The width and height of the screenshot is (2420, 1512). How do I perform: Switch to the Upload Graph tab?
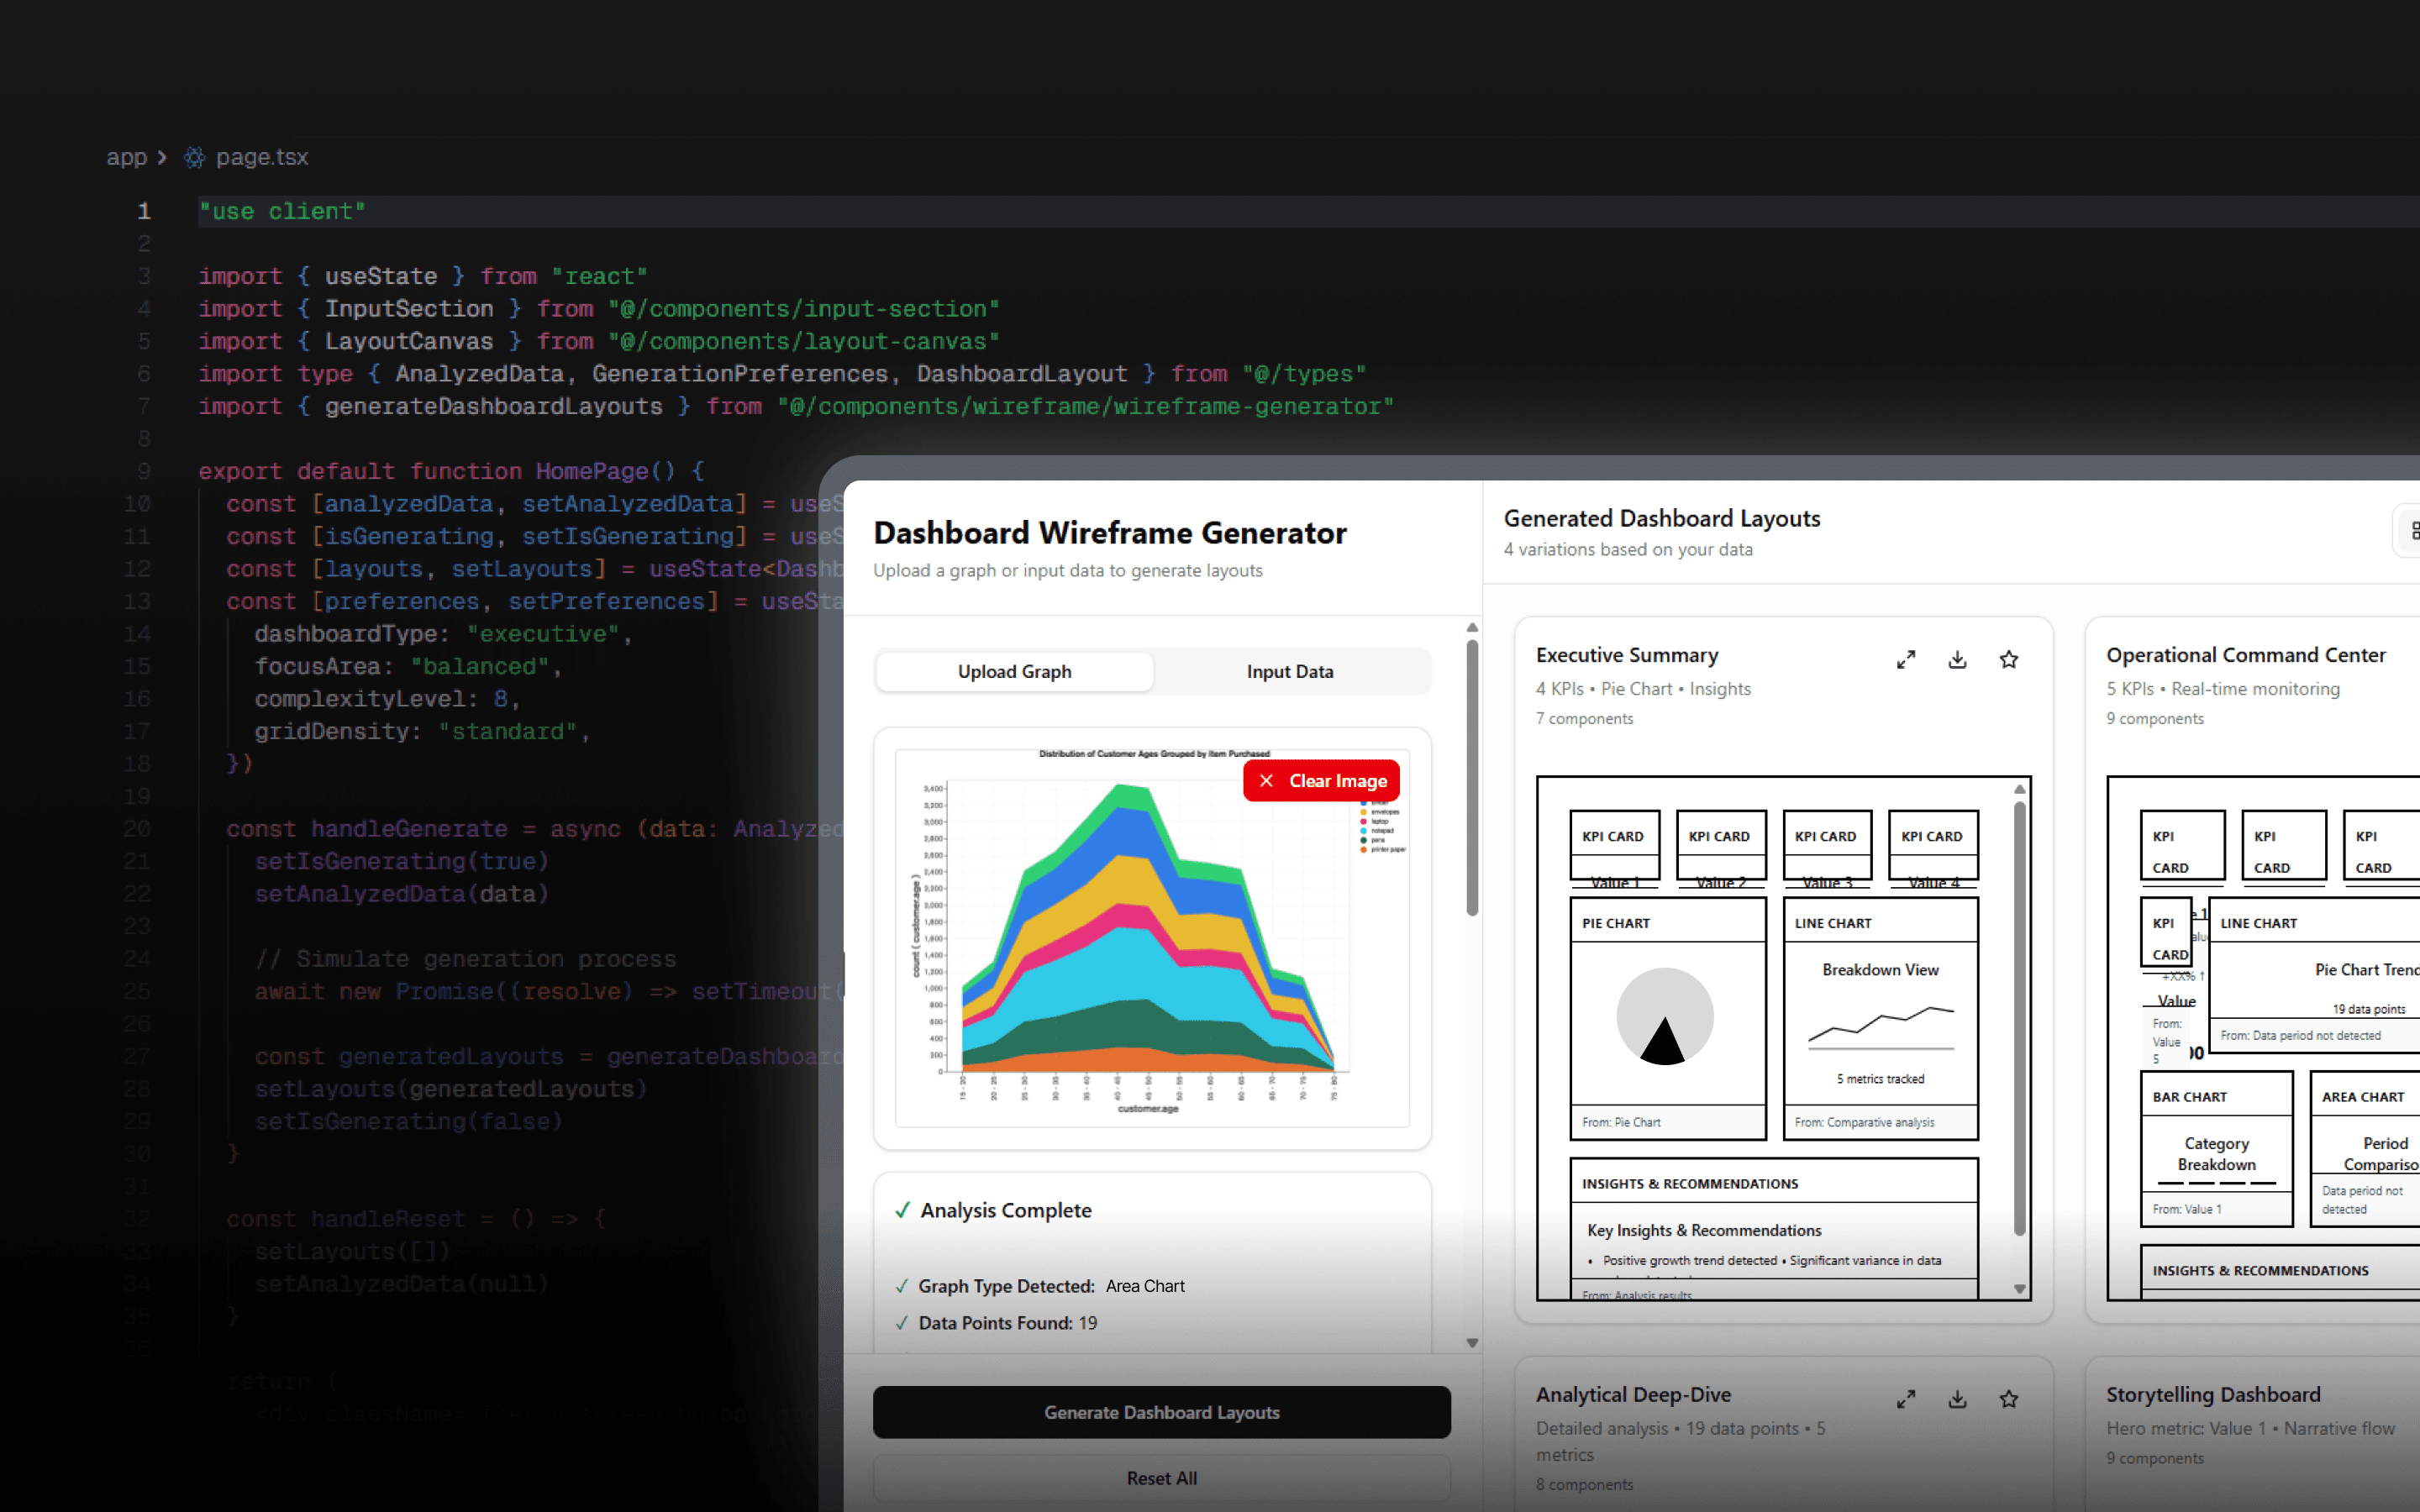1014,672
